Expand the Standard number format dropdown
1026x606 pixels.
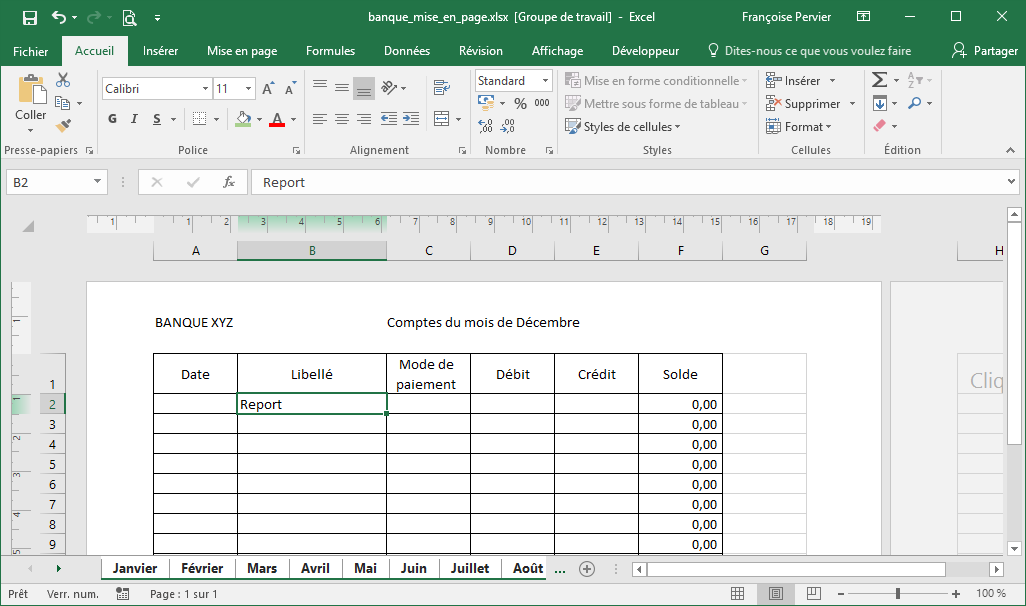[546, 81]
